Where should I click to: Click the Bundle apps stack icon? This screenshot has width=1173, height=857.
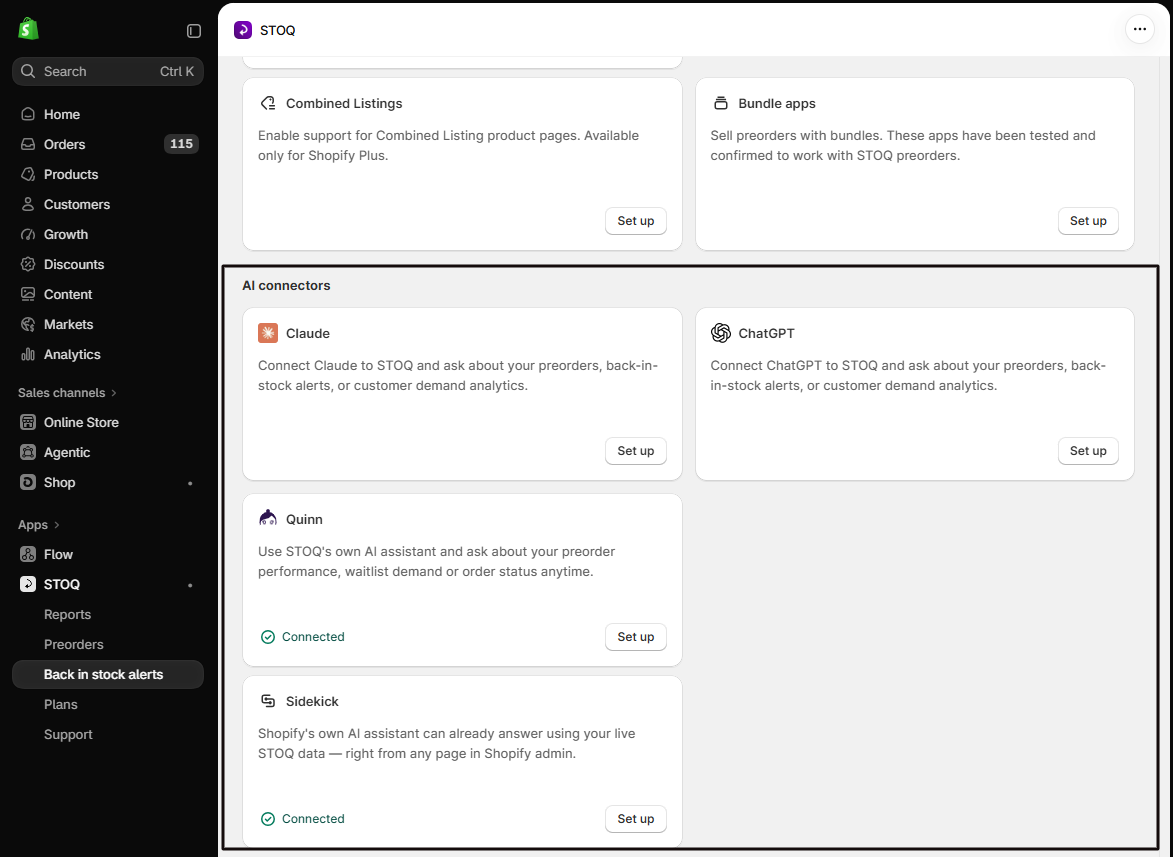coord(720,103)
